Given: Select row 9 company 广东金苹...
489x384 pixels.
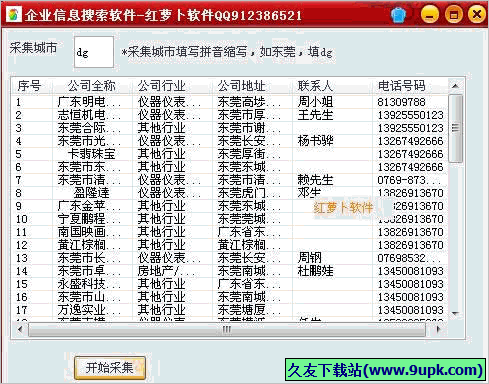Looking at the screenshot, I should click(89, 206).
